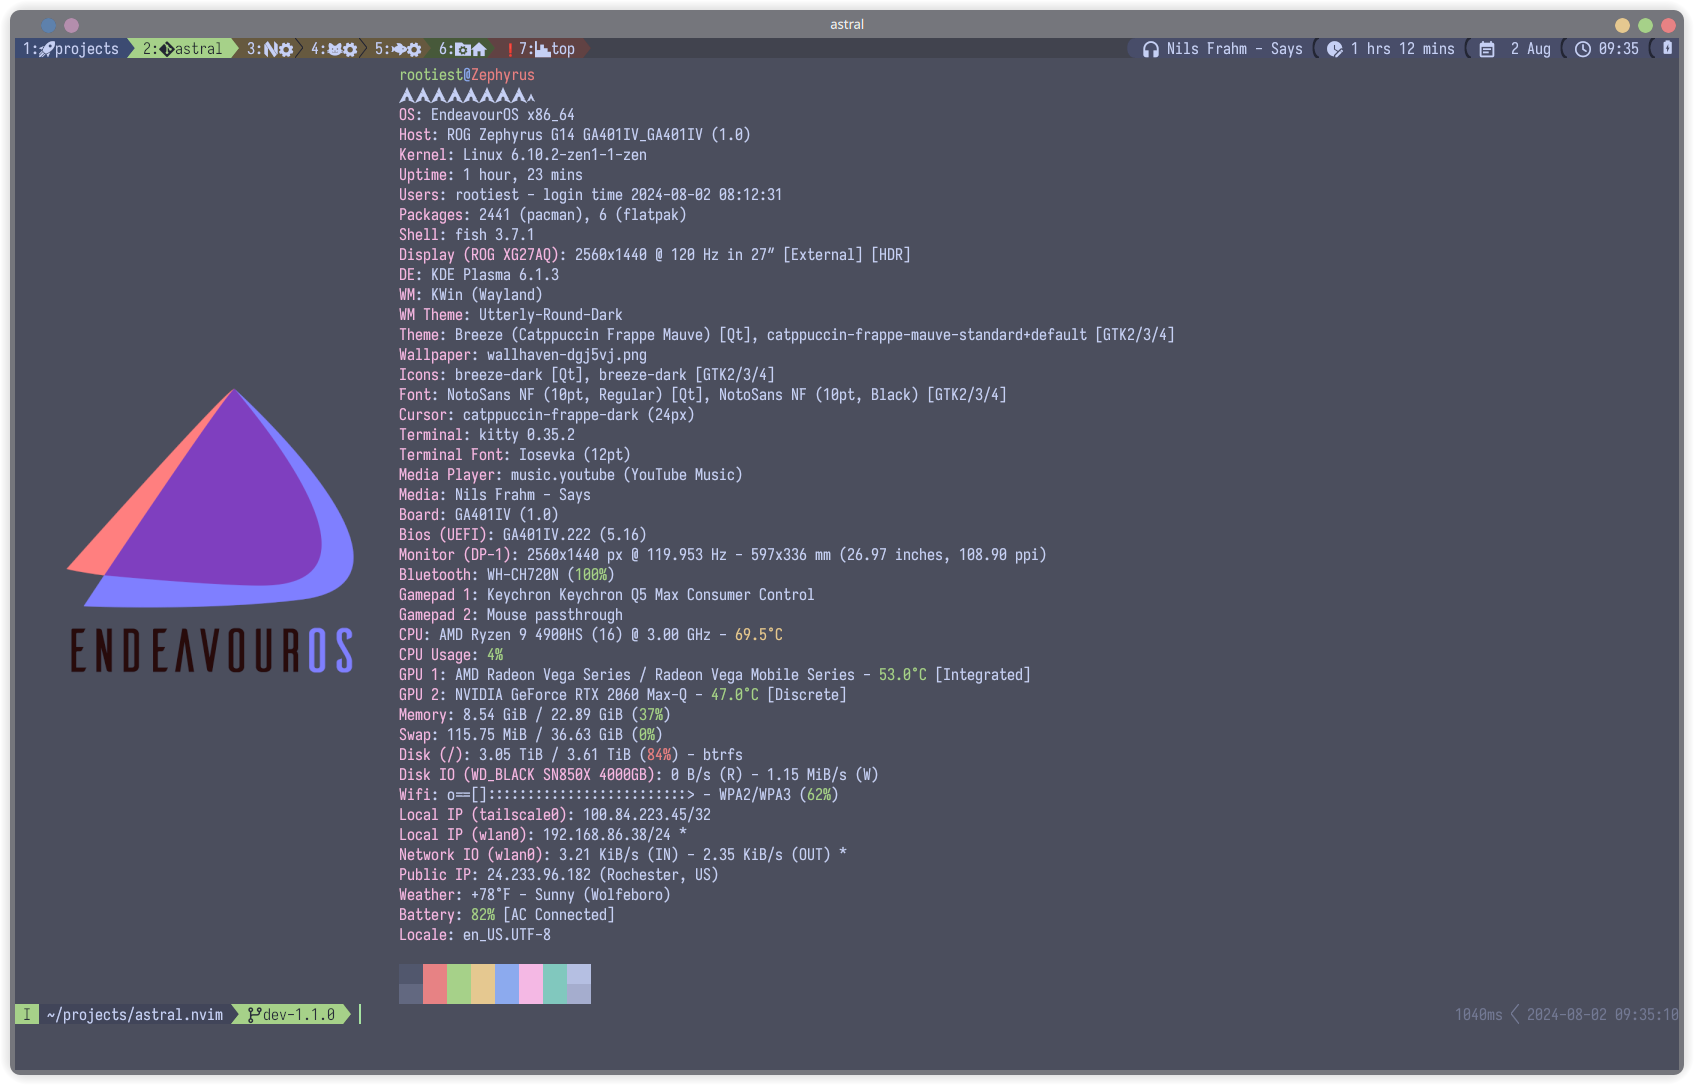Click the 'Local IP (tailscale0)' line
This screenshot has width=1694, height=1085.
point(555,815)
